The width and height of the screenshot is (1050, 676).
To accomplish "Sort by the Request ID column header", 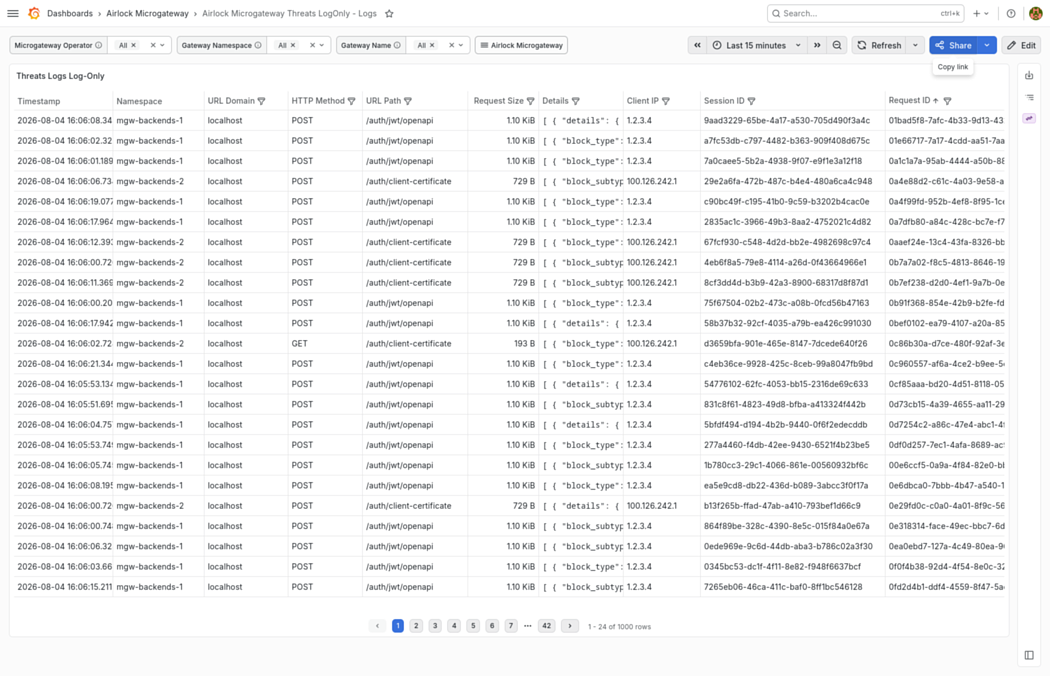I will point(909,100).
